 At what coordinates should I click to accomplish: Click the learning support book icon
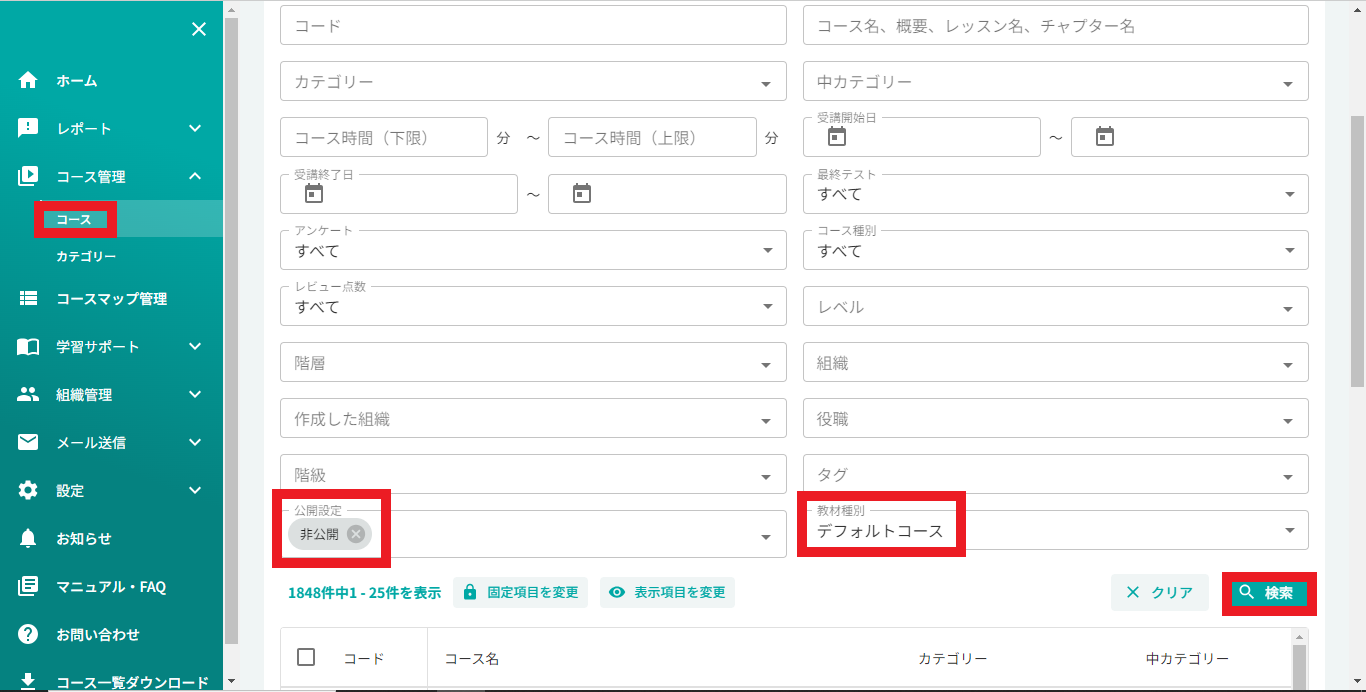coord(28,346)
